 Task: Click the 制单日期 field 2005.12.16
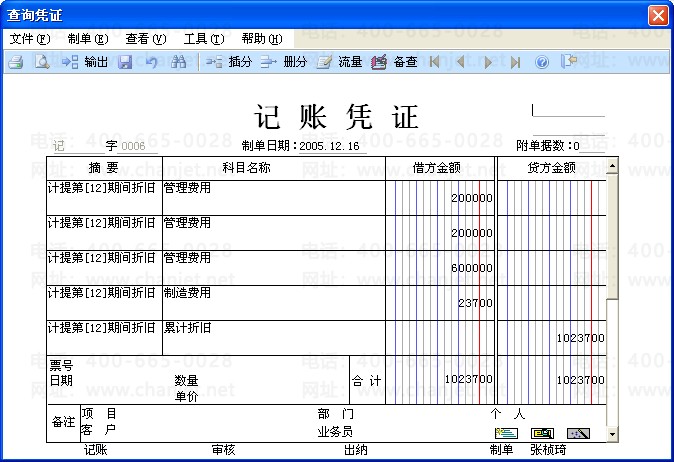[x=332, y=146]
